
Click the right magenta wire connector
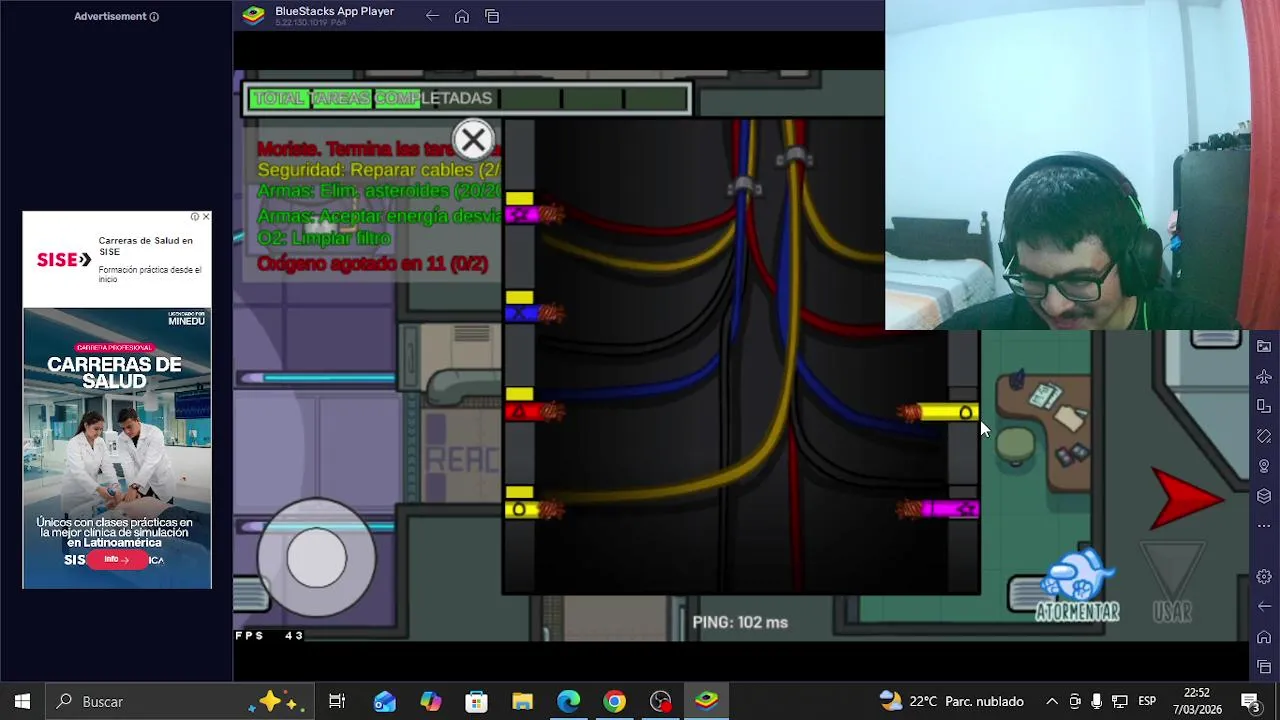tap(938, 510)
